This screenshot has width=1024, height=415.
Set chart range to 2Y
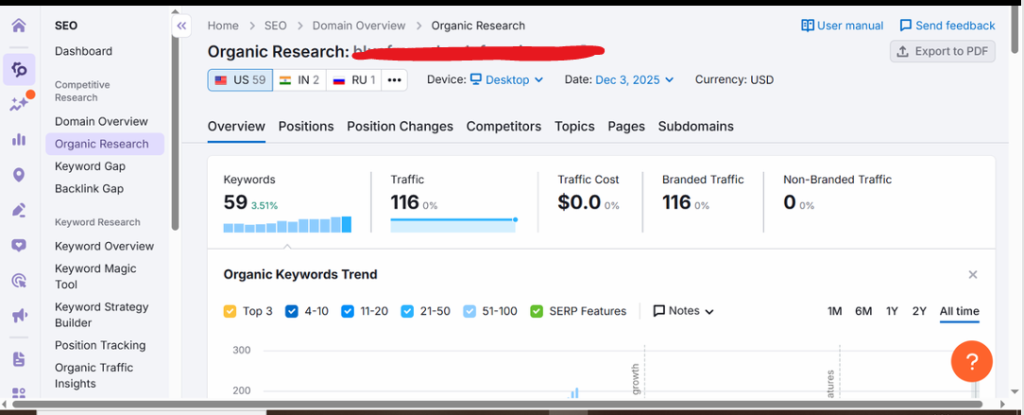tap(920, 311)
